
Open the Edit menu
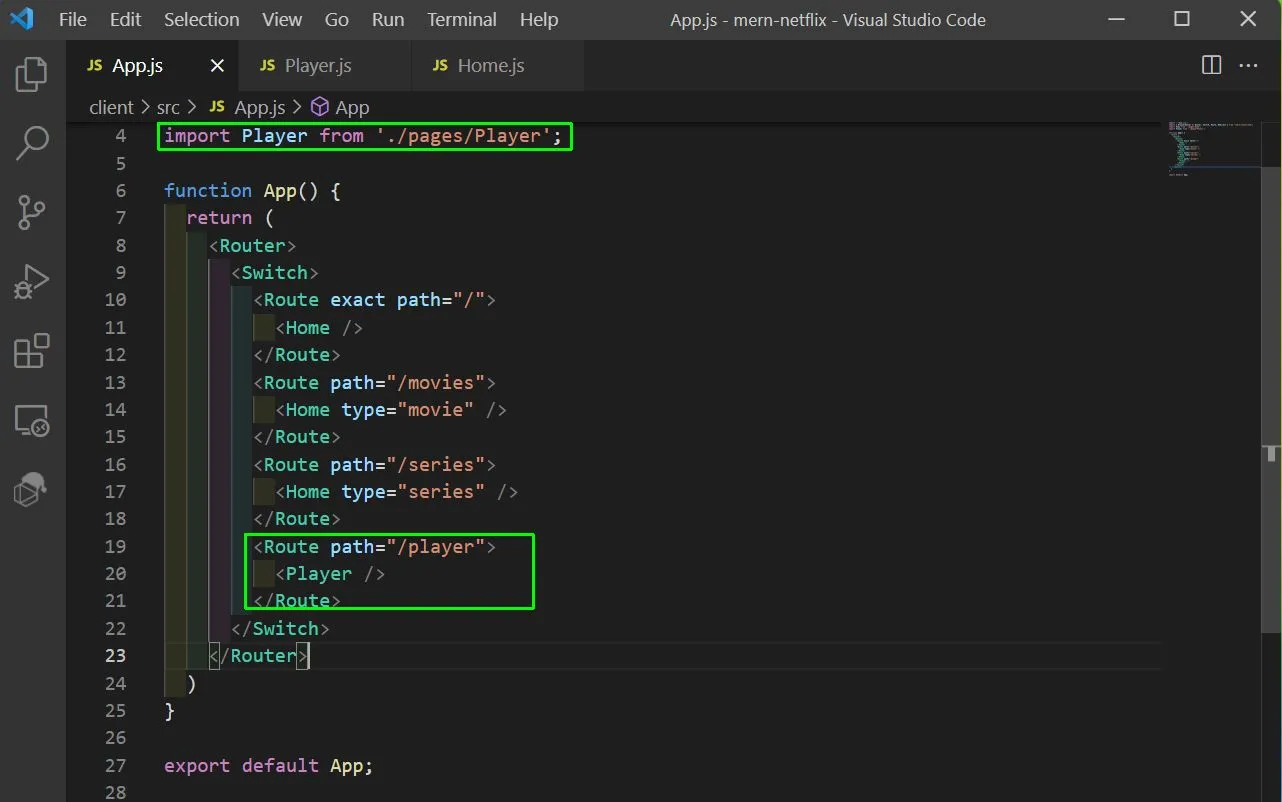(126, 19)
